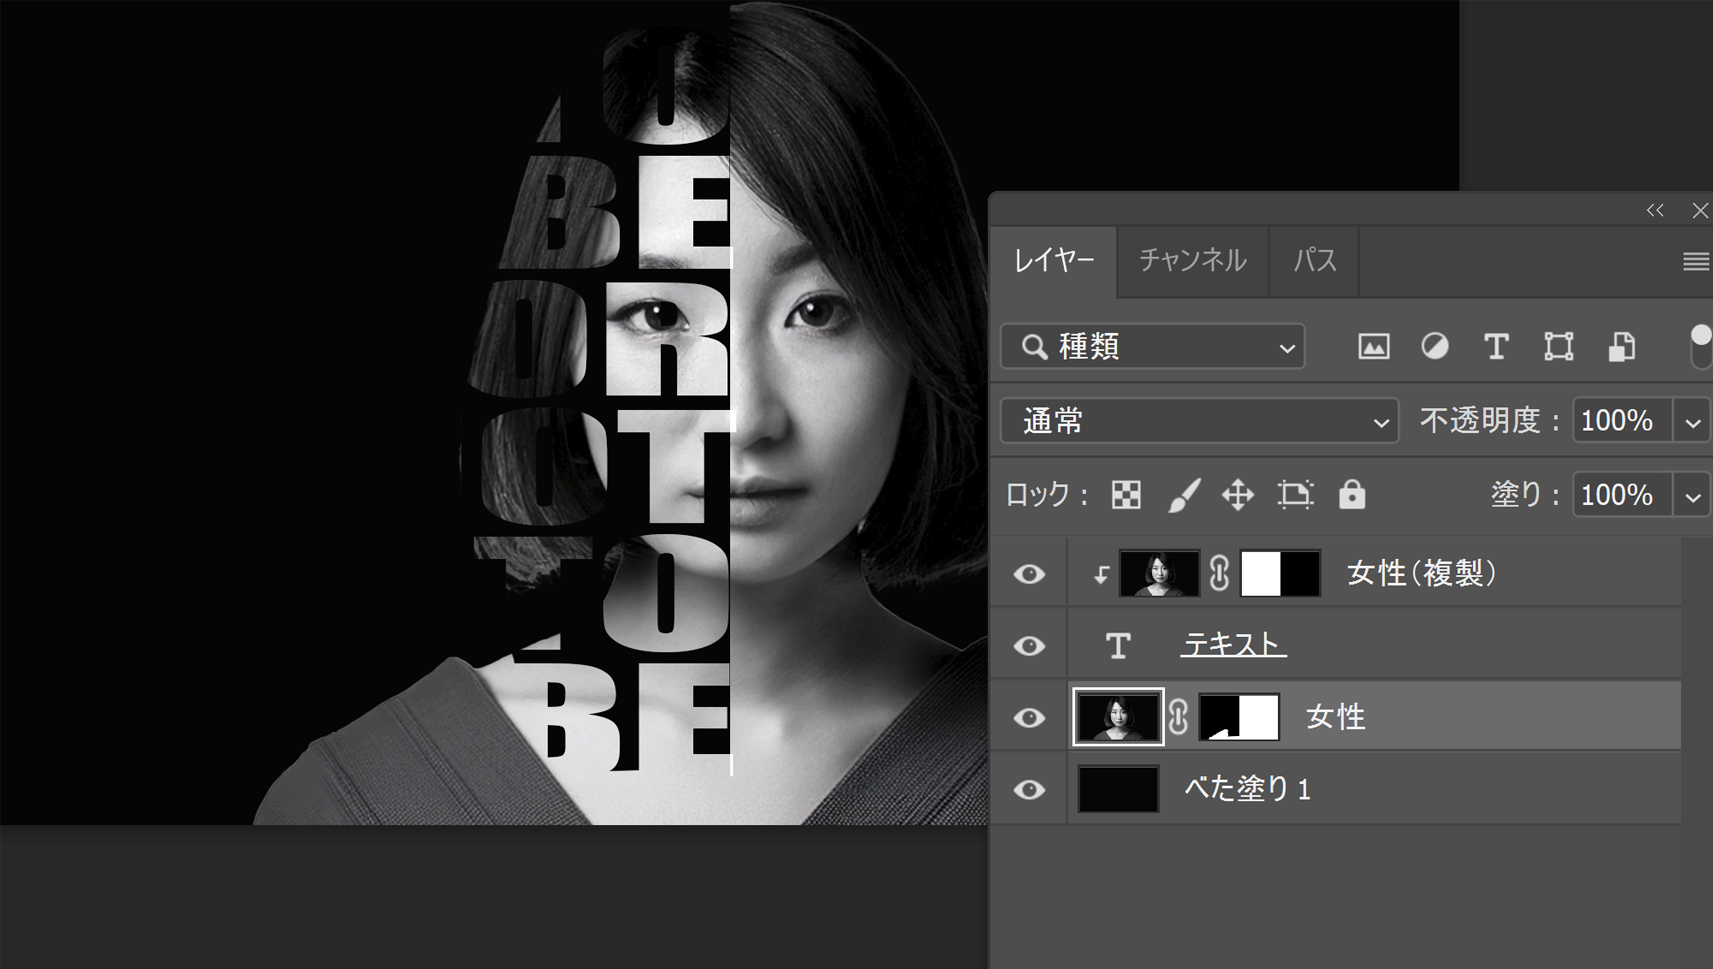Hide the 女性(複製) layer
The image size is (1713, 969).
point(1029,574)
